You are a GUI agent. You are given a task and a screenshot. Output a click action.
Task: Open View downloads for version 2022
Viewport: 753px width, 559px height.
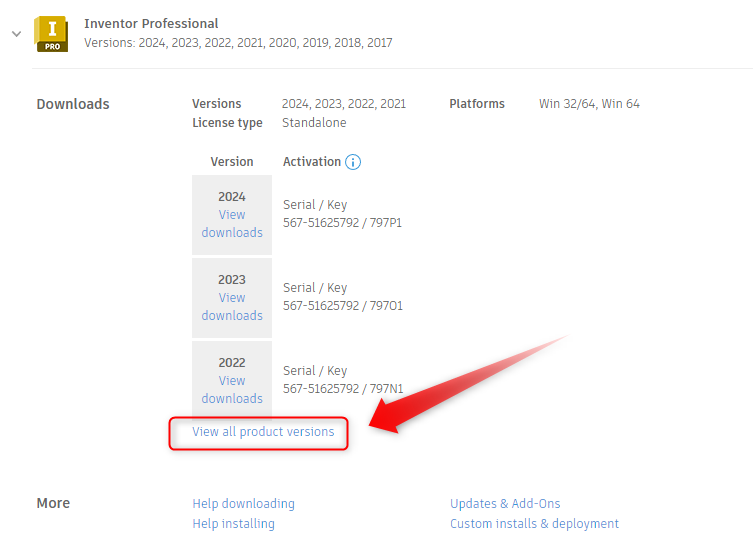tap(232, 390)
